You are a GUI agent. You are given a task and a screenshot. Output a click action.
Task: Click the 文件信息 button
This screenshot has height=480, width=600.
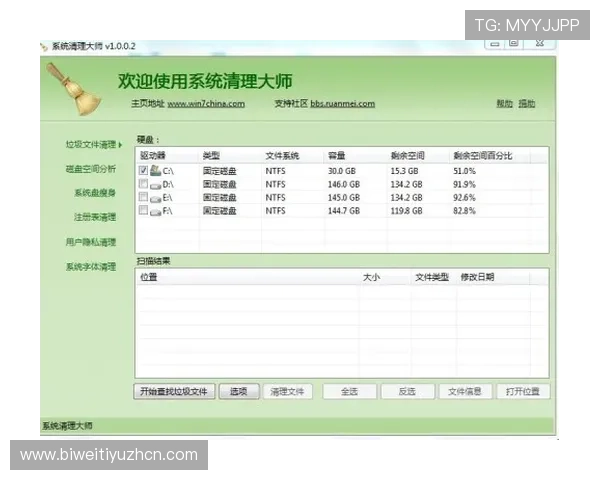tap(465, 392)
